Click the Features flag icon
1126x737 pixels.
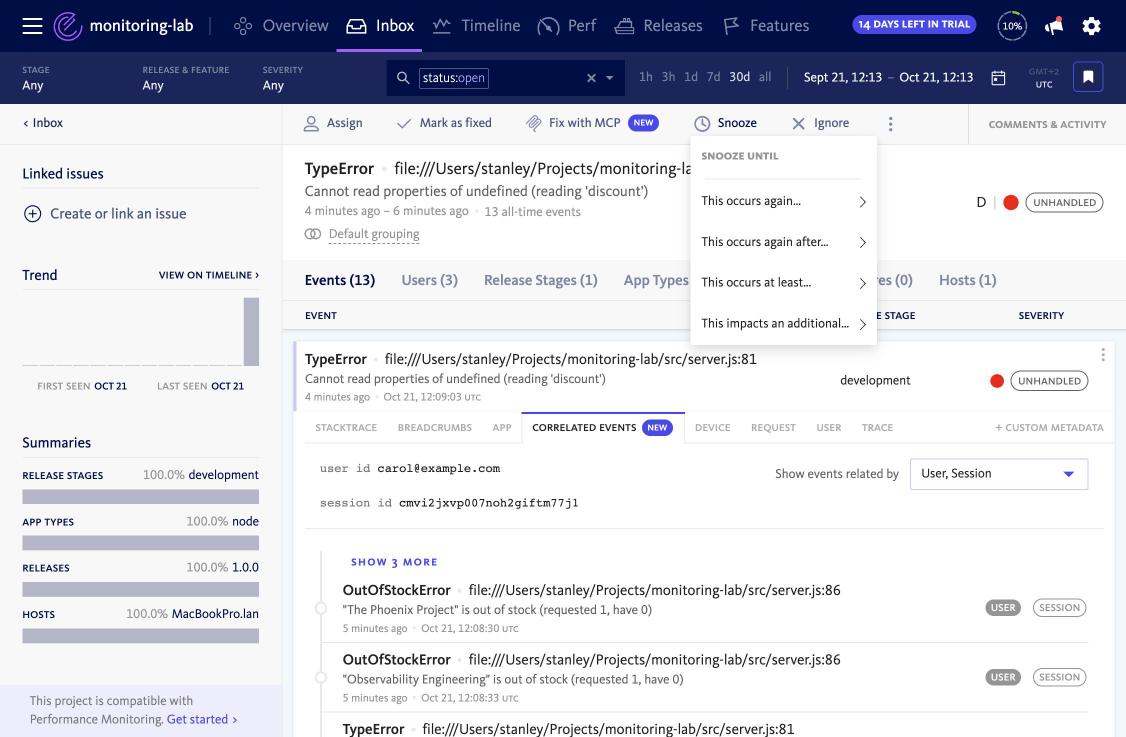[x=731, y=27]
